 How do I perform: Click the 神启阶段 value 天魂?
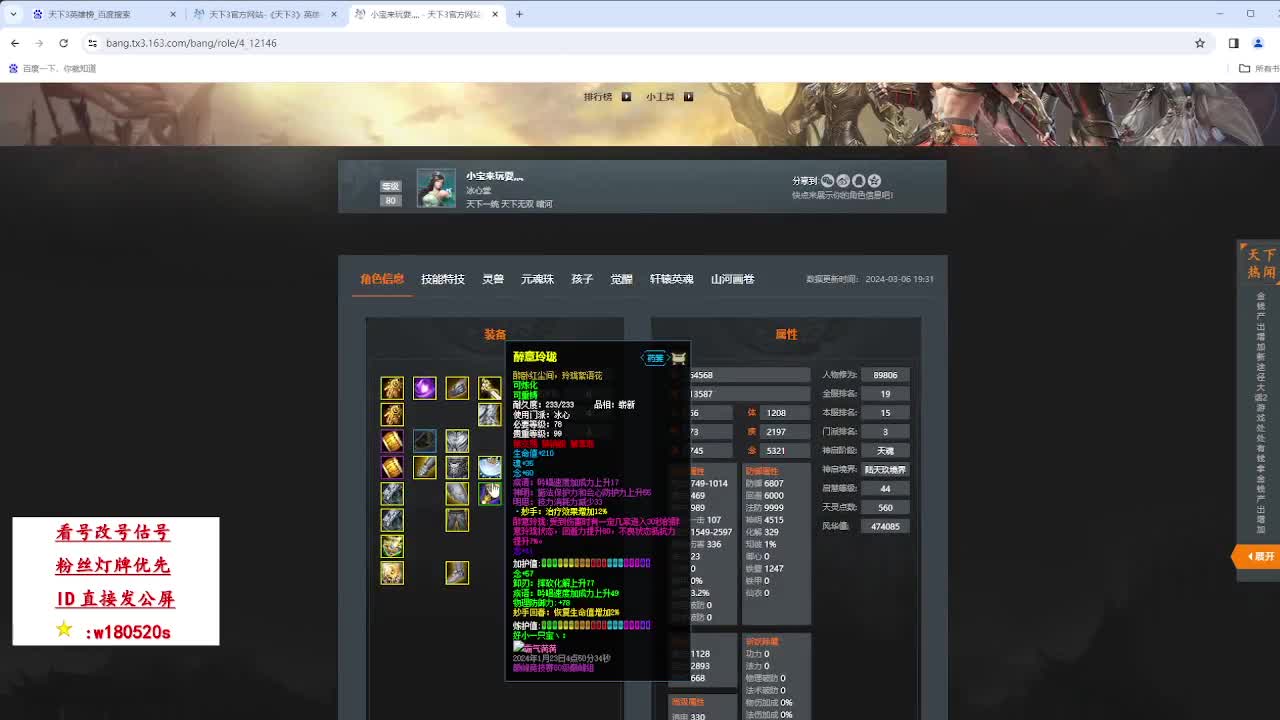[x=885, y=451]
